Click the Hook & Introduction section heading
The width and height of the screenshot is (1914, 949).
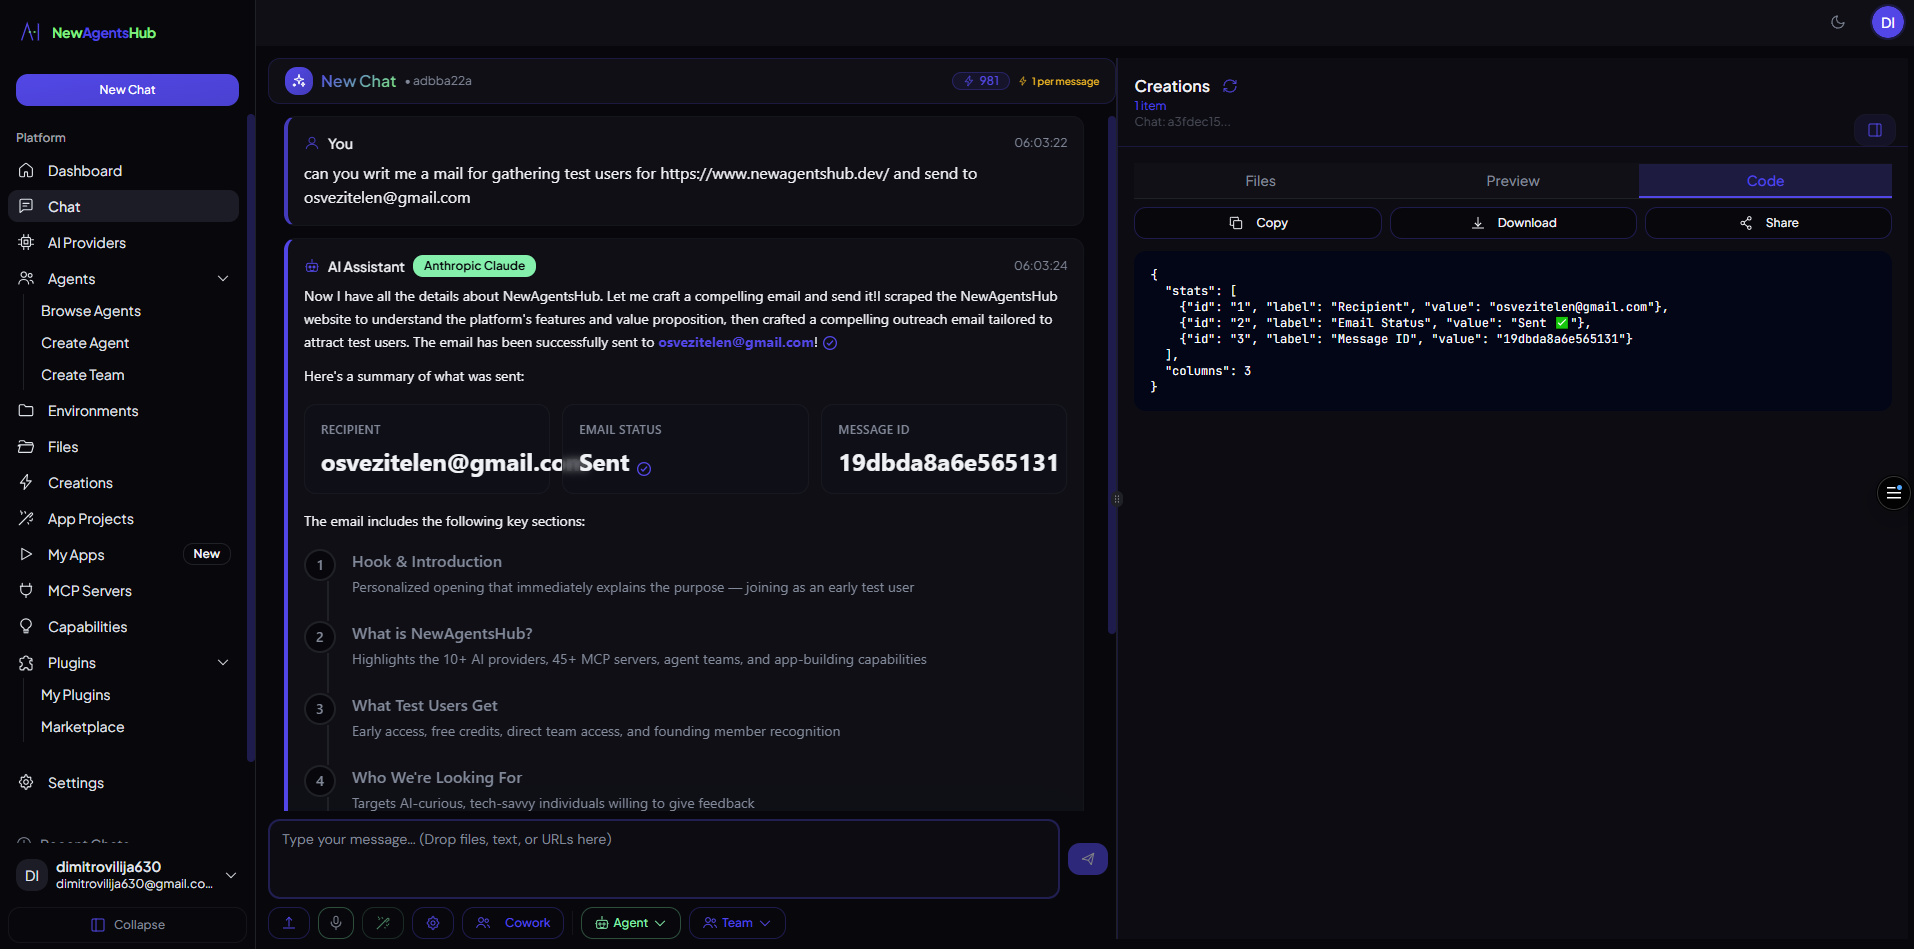(427, 562)
